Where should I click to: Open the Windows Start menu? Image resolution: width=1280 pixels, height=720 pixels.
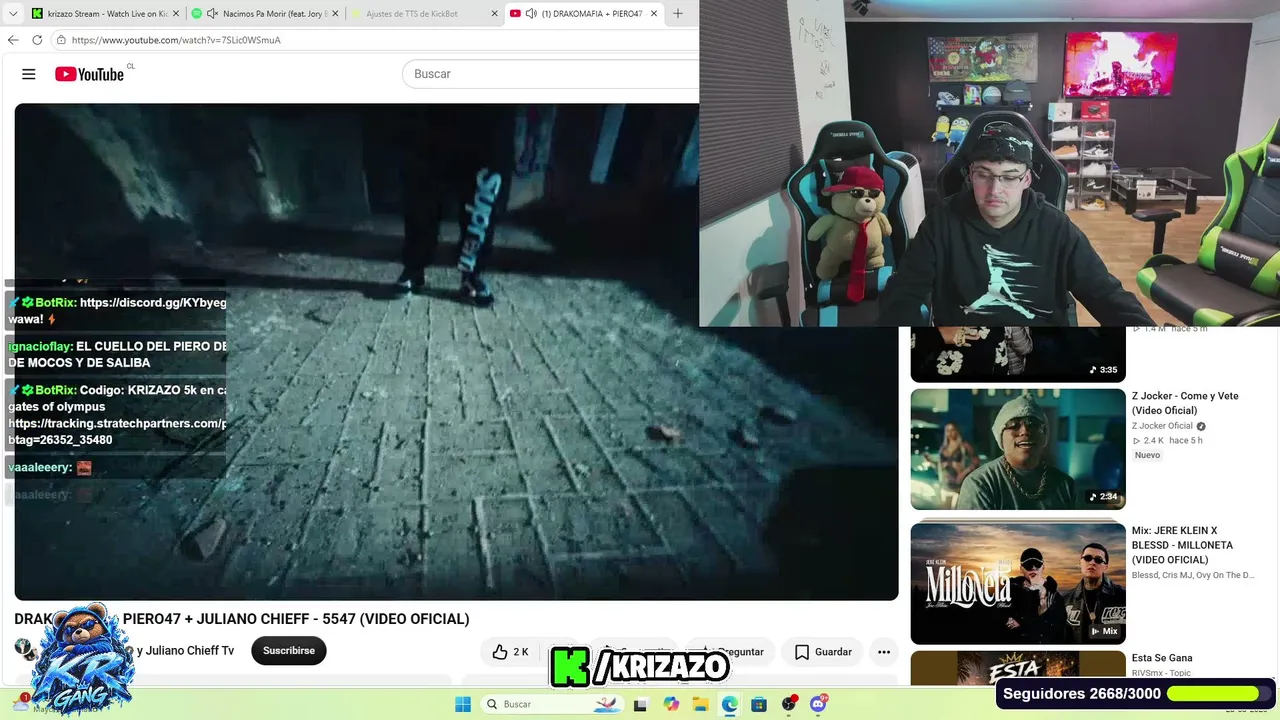[463, 704]
